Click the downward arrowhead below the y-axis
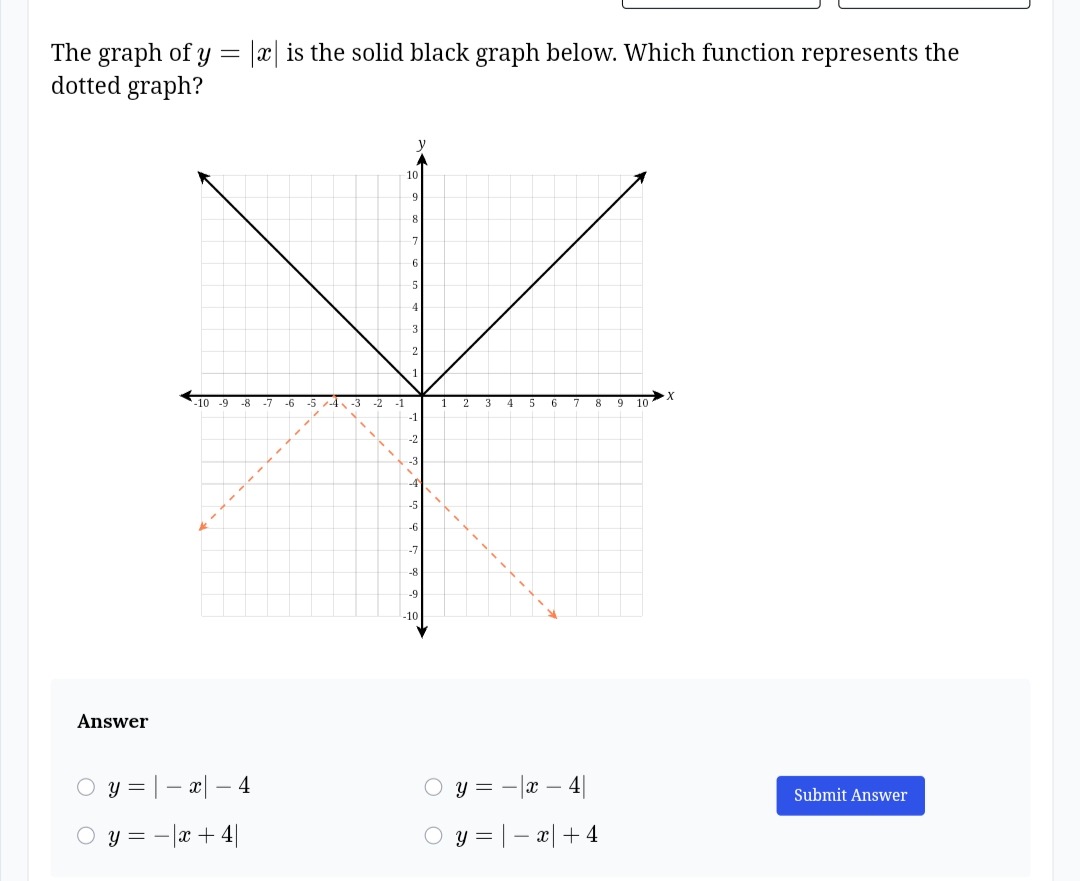1080x881 pixels. [x=422, y=632]
